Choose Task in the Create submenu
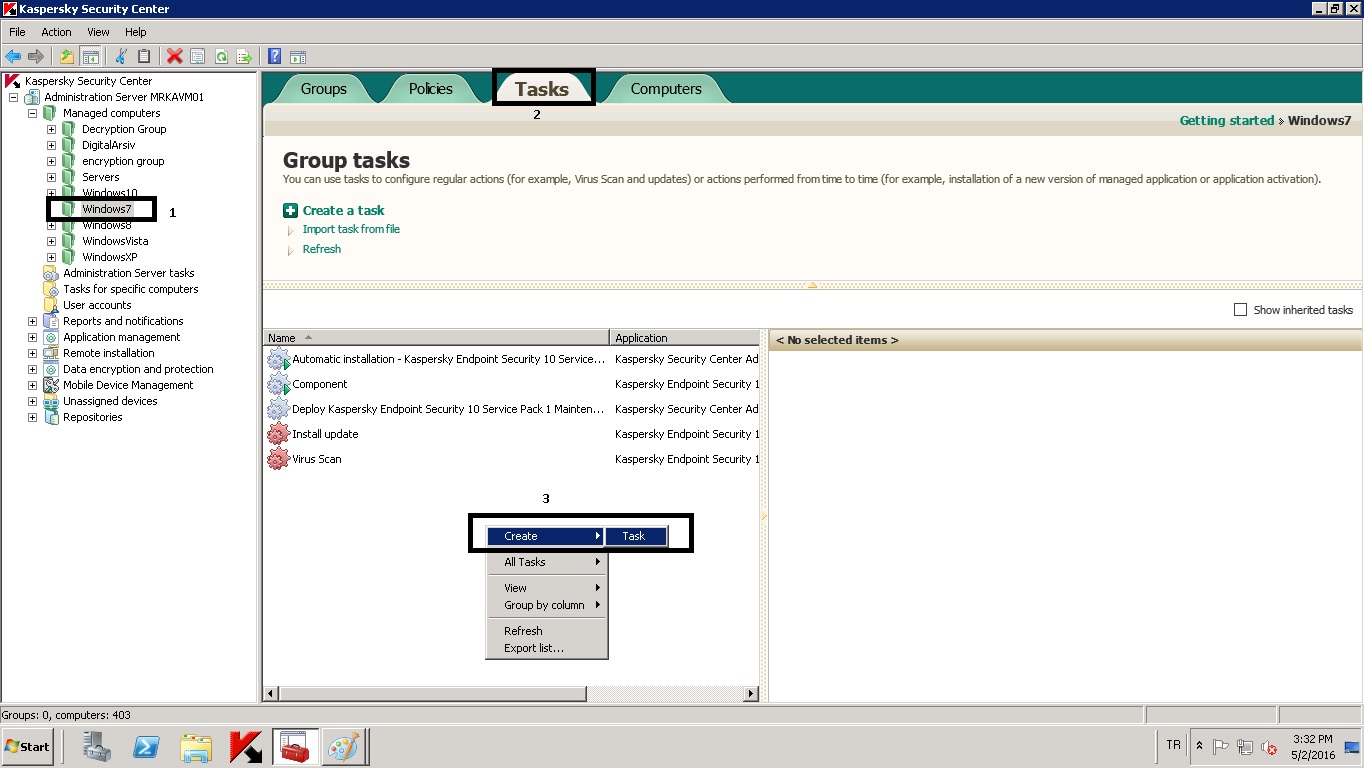Screen dimensions: 1364x768 (634, 536)
